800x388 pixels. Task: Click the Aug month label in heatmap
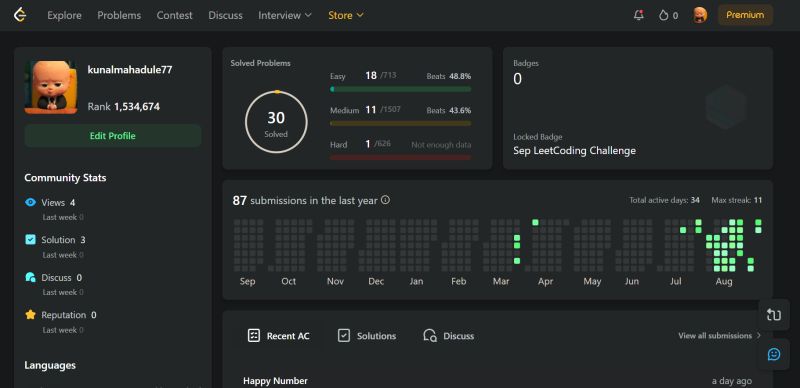724,281
